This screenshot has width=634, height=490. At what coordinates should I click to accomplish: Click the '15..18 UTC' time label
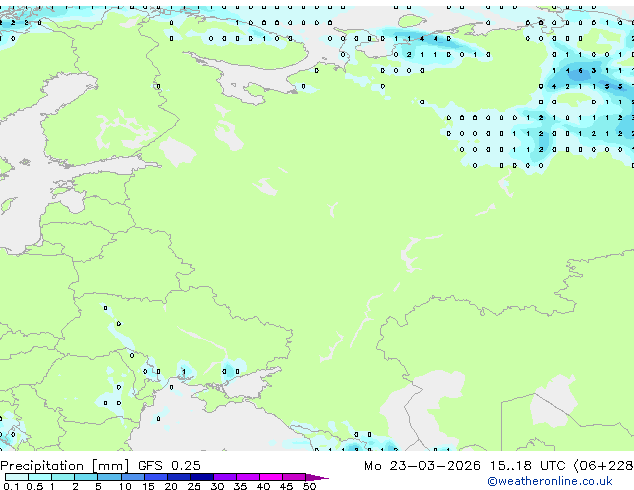[x=527, y=466]
